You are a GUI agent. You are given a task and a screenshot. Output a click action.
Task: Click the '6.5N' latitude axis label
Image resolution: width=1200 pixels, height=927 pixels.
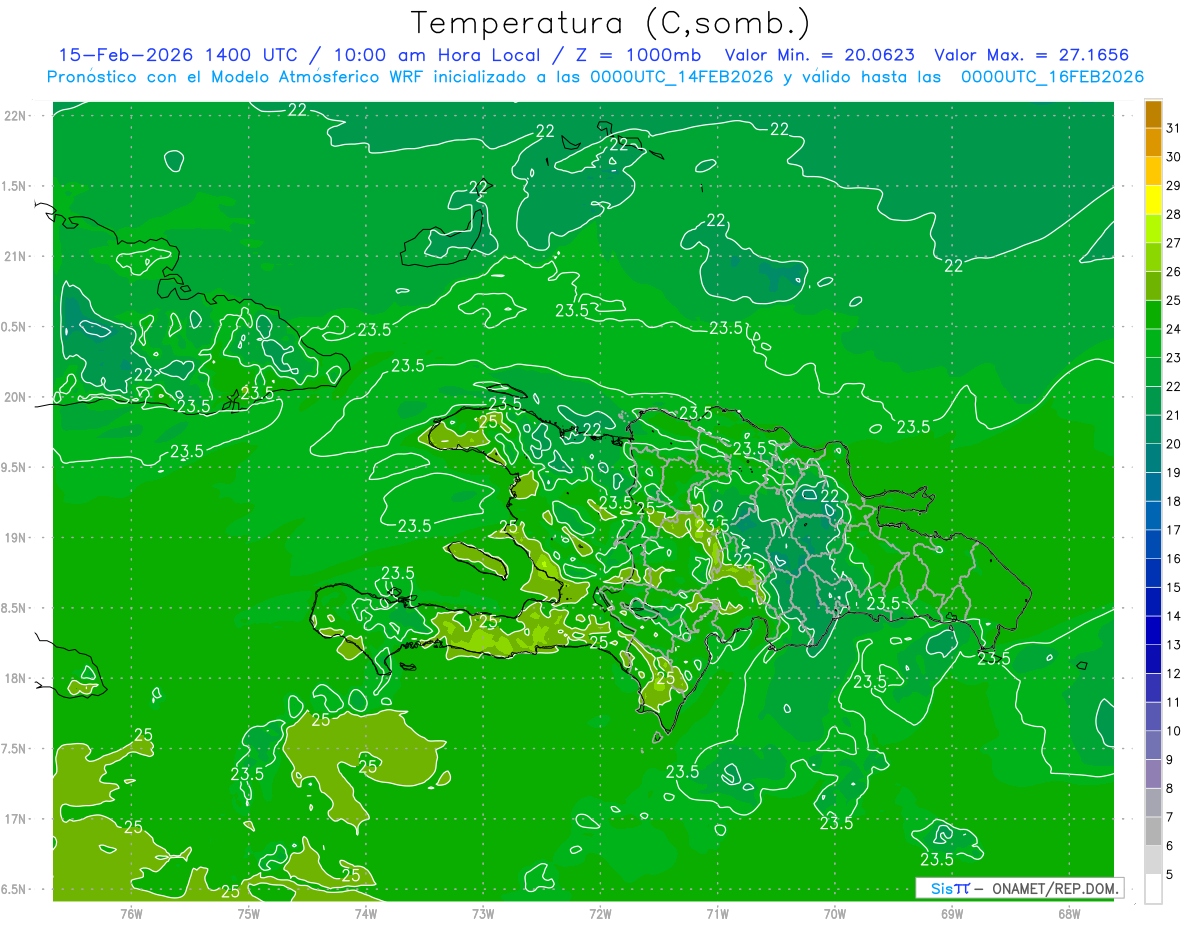coord(14,890)
